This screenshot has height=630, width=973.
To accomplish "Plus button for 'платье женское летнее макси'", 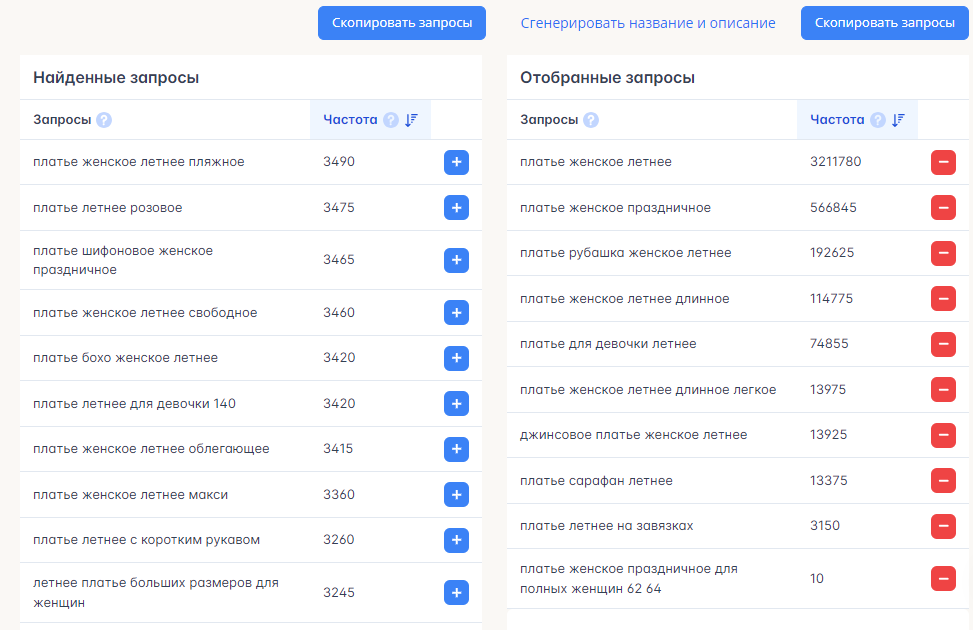I will point(456,495).
